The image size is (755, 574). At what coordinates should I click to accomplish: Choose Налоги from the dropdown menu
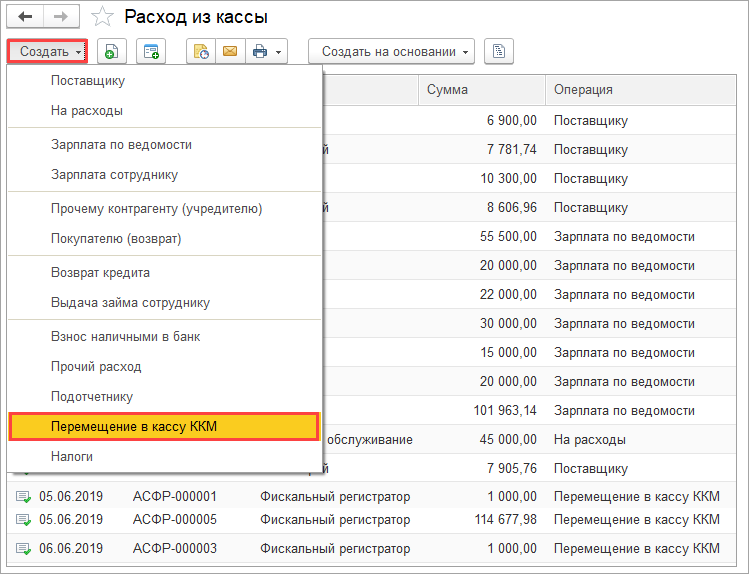tap(72, 457)
